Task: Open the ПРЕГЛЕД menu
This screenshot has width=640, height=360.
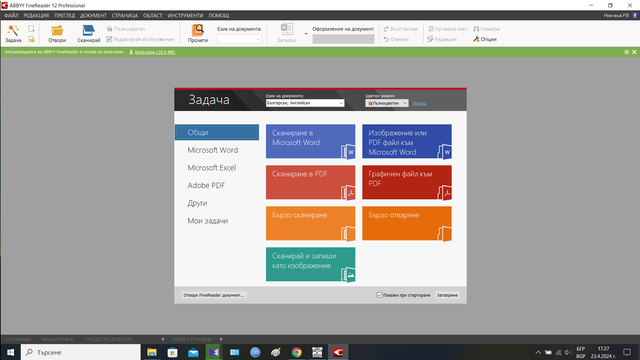Action: tap(64, 16)
